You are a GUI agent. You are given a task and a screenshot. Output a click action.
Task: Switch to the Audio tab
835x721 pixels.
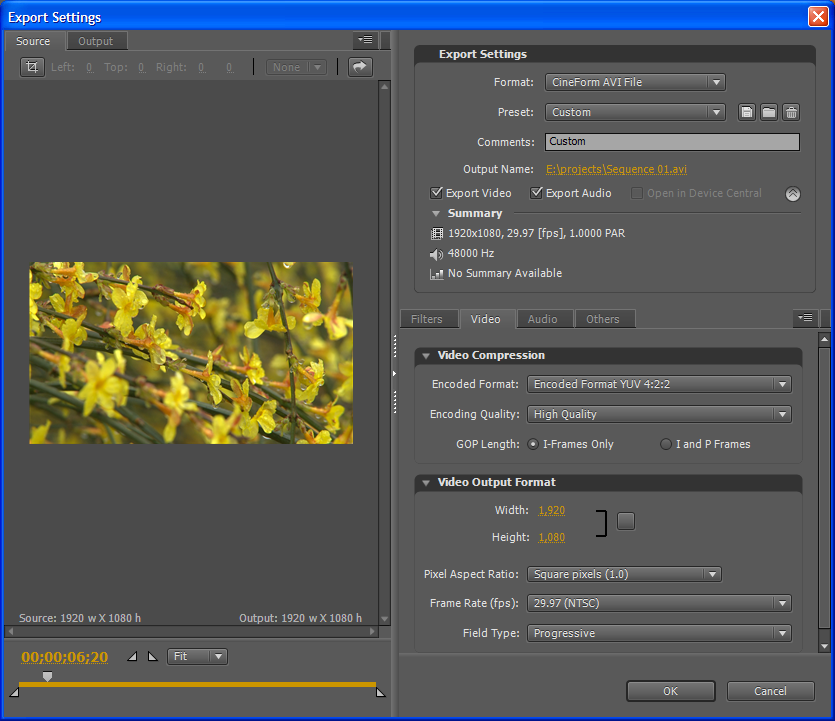(x=542, y=319)
